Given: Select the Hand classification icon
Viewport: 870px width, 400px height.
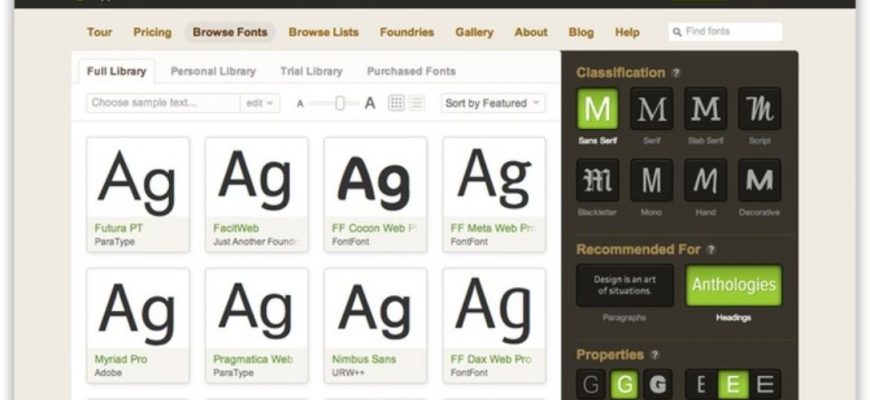Looking at the screenshot, I should 705,180.
